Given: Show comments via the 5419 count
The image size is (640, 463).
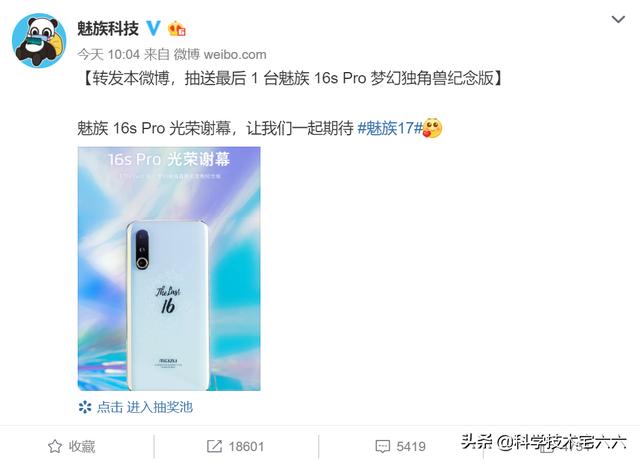Looking at the screenshot, I should tap(411, 447).
